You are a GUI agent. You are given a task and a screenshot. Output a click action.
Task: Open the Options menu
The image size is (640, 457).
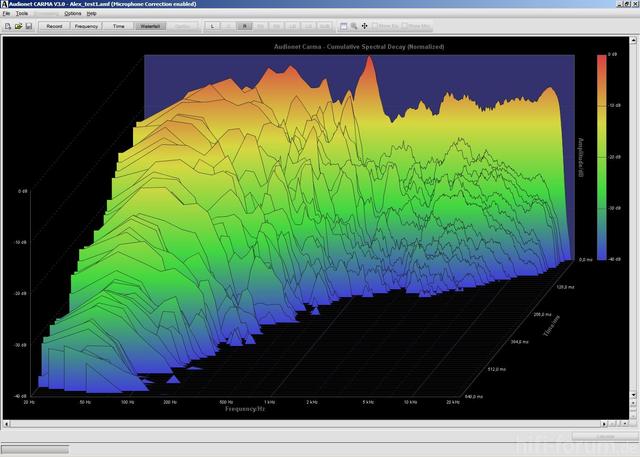click(73, 14)
